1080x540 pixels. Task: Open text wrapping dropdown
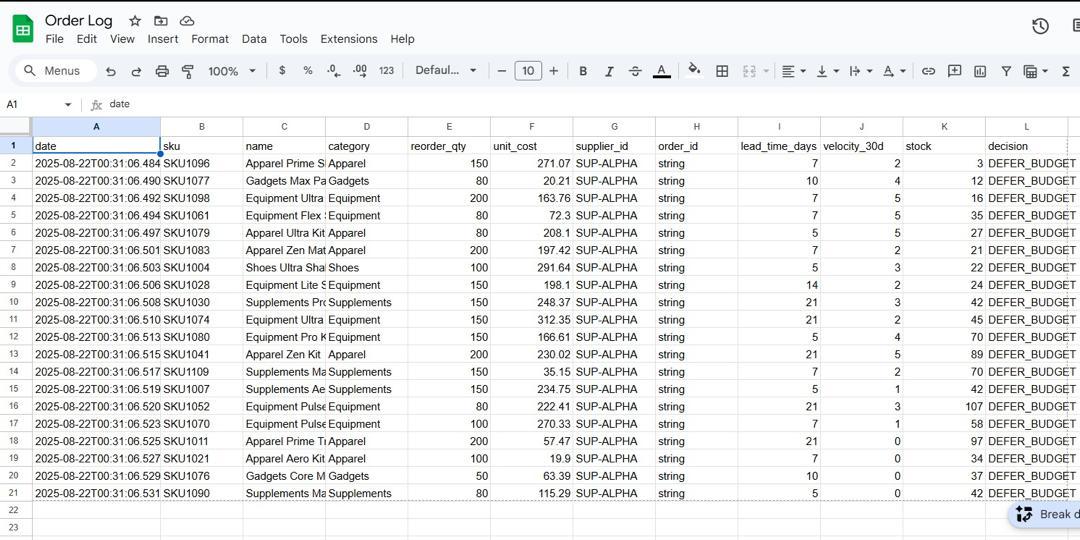click(861, 71)
